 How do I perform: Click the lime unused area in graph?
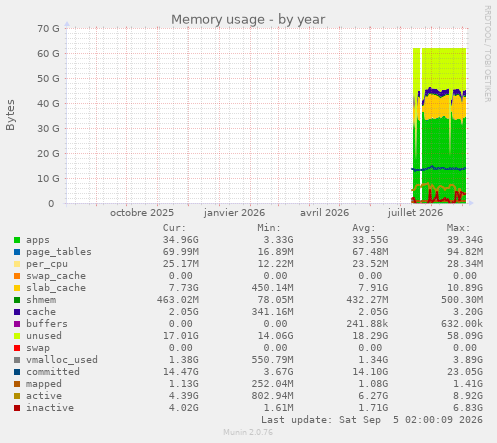(443, 67)
